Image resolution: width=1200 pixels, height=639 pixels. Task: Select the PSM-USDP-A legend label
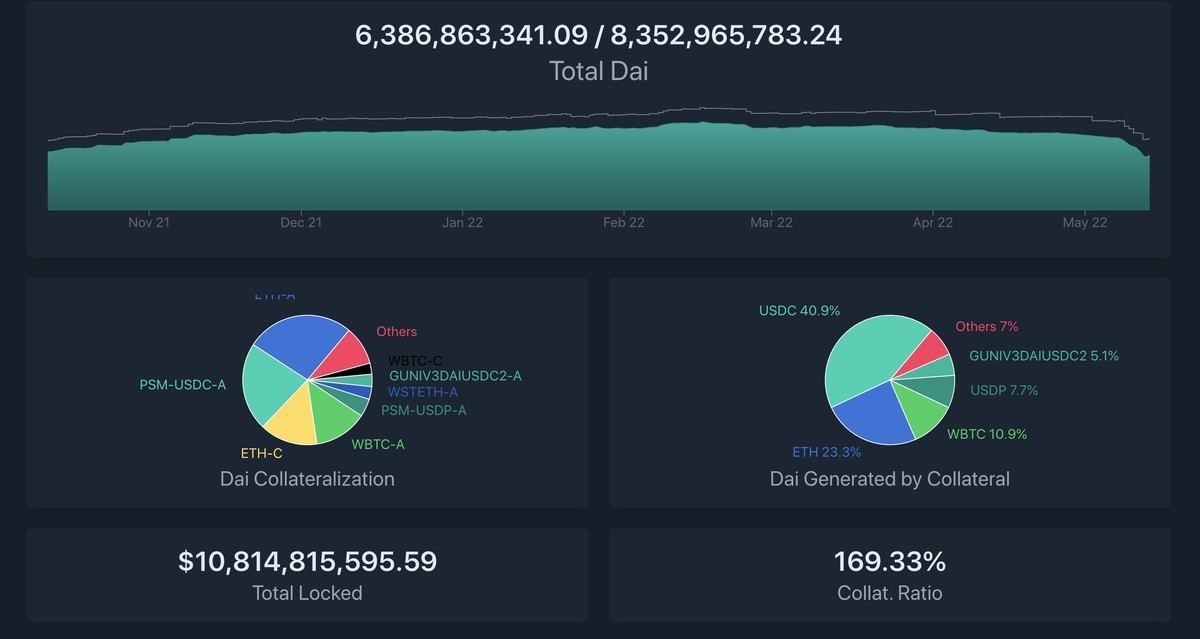pos(424,410)
